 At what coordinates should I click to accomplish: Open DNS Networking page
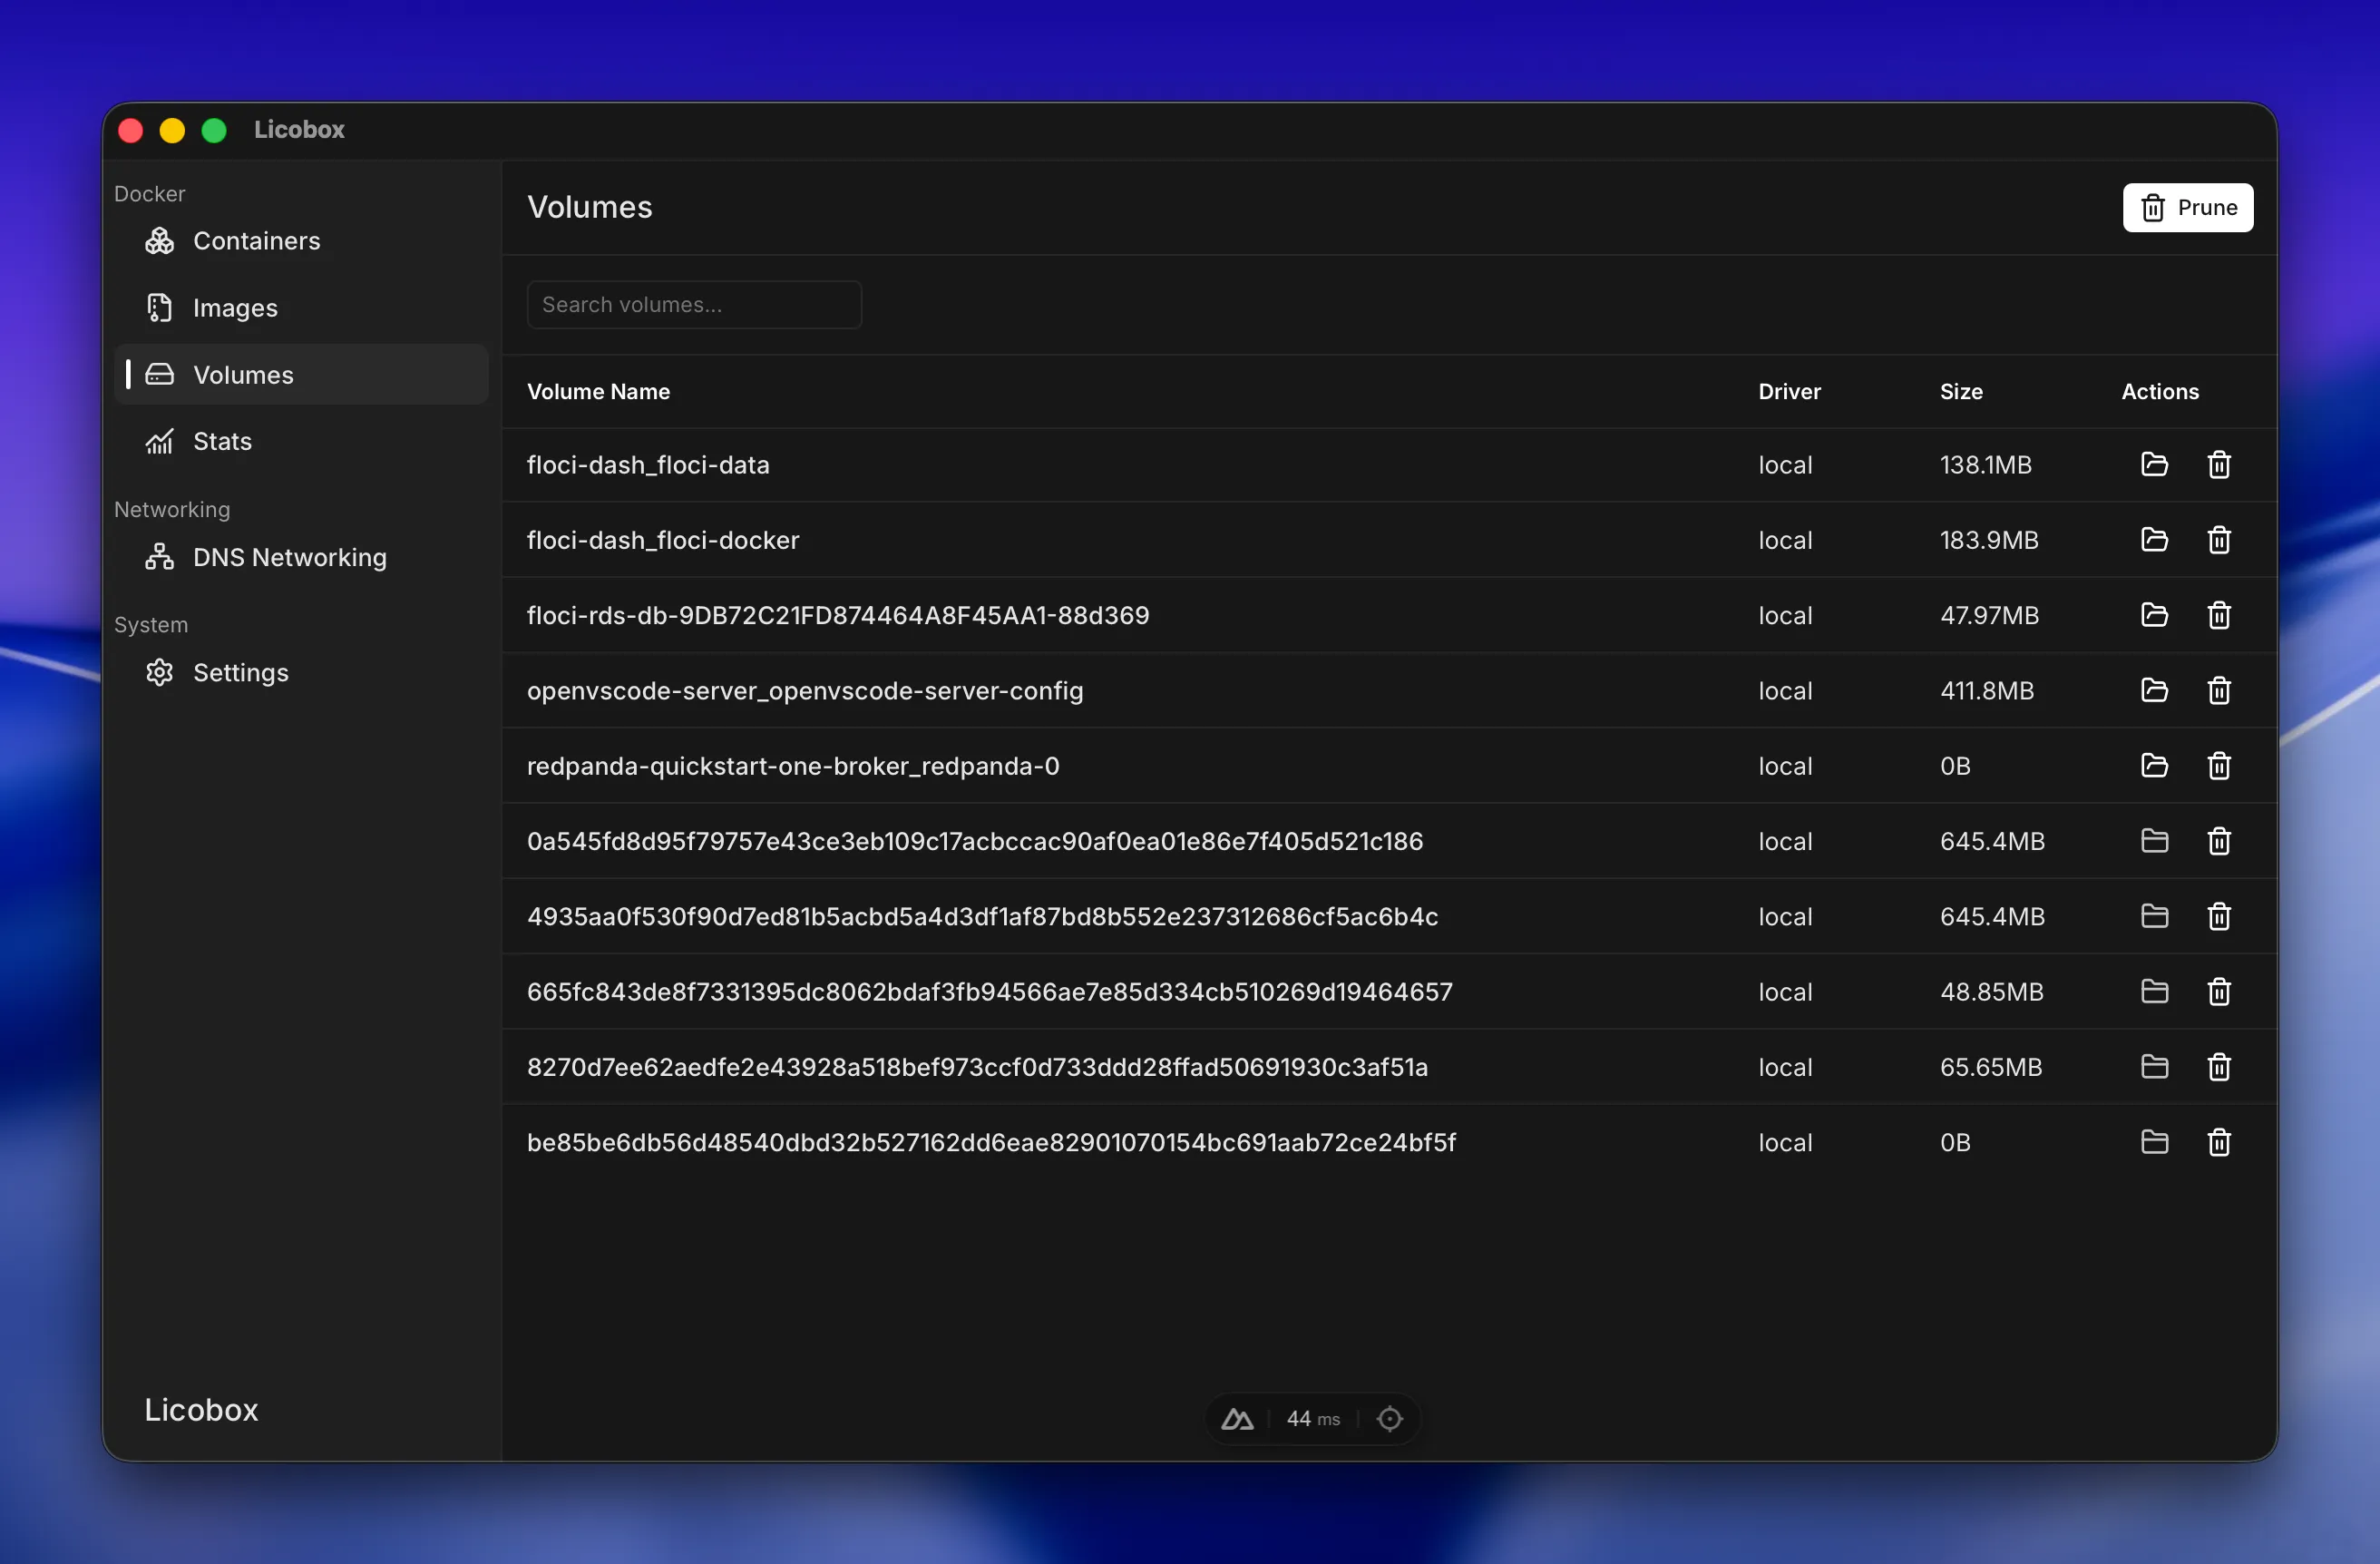301,557
